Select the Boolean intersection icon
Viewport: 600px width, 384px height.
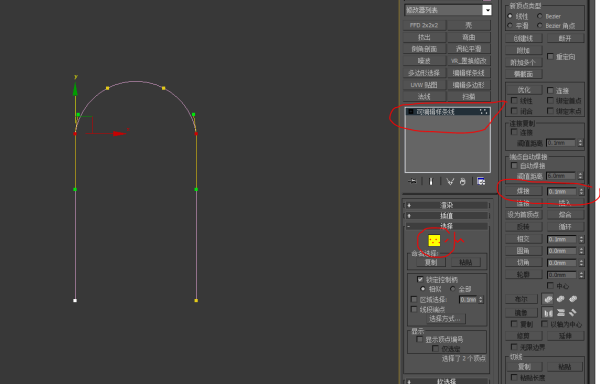click(573, 299)
